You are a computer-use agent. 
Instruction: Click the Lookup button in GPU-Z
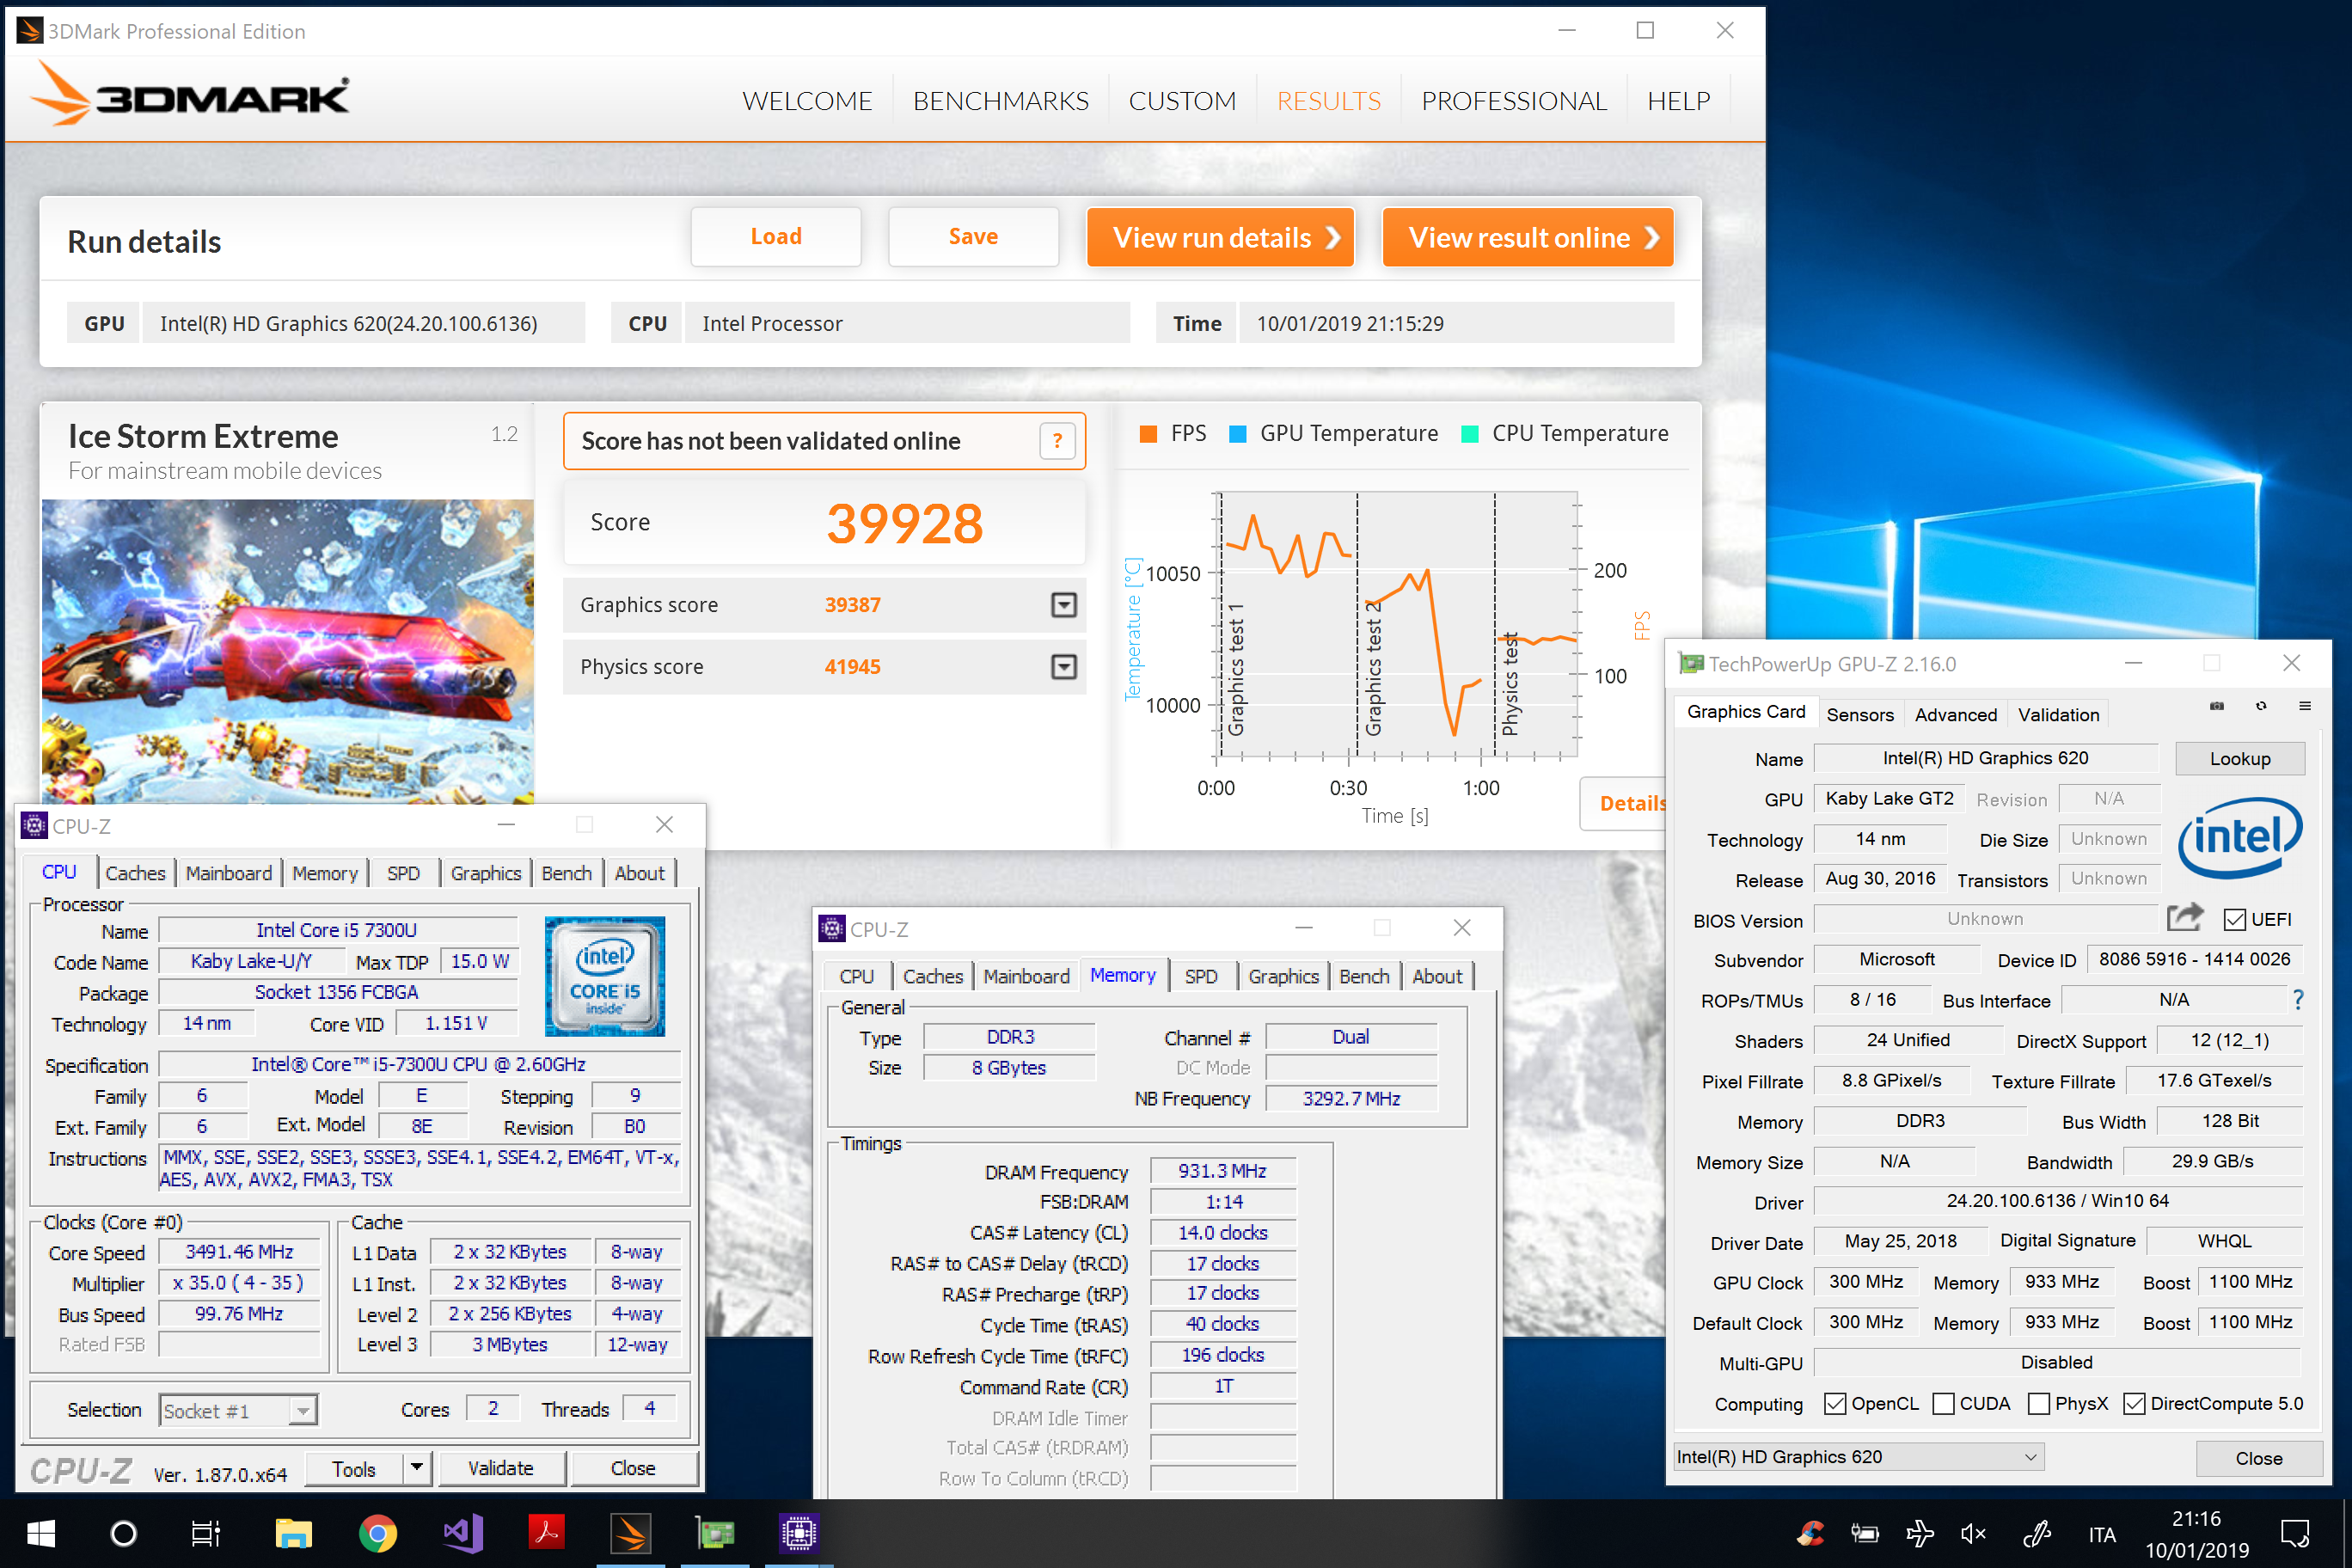pyautogui.click(x=2239, y=758)
